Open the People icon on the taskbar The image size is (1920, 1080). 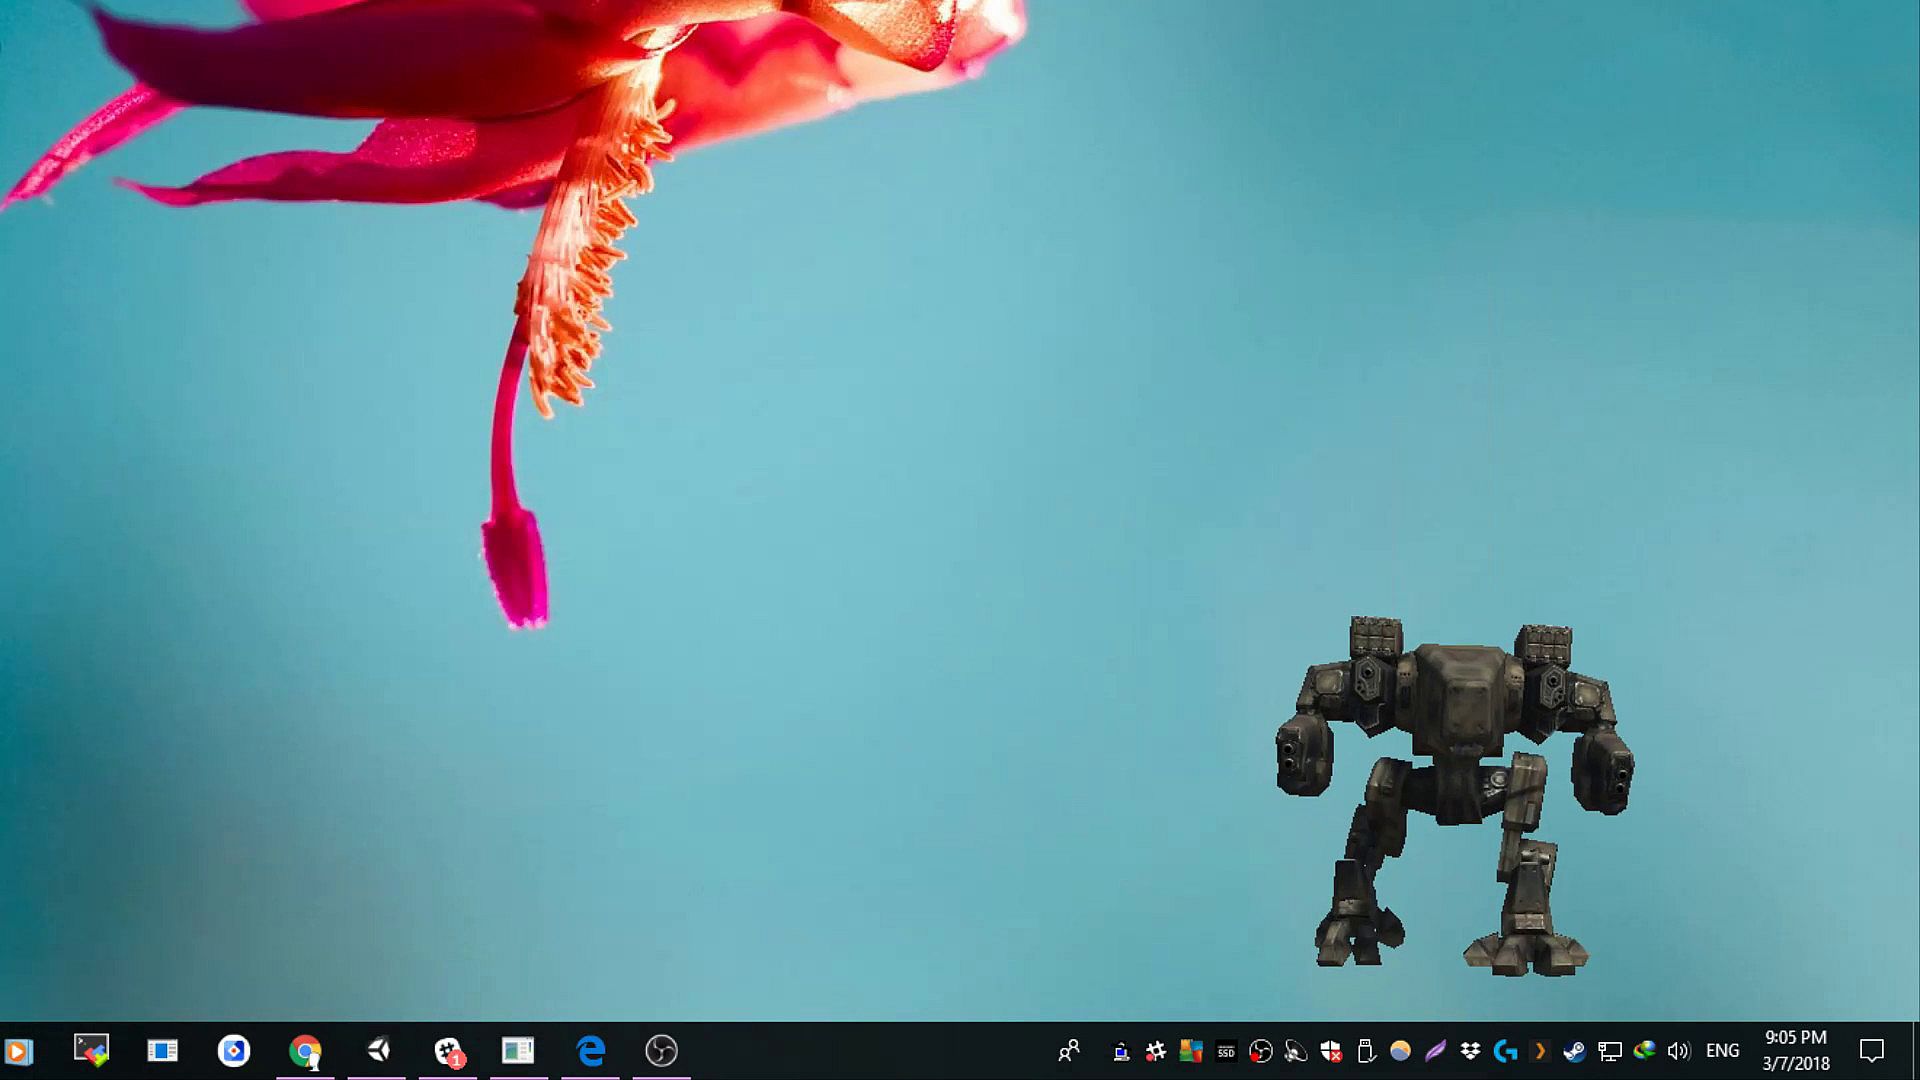click(1069, 1051)
